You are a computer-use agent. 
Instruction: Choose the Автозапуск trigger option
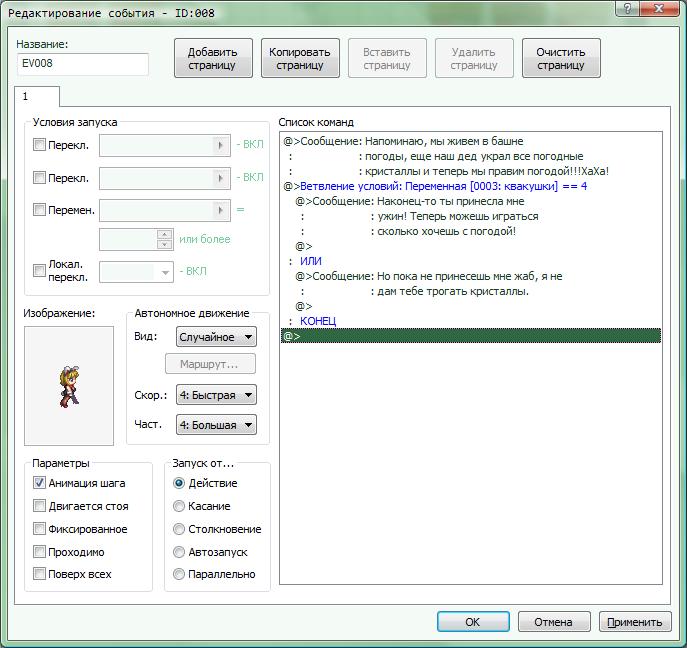point(180,552)
